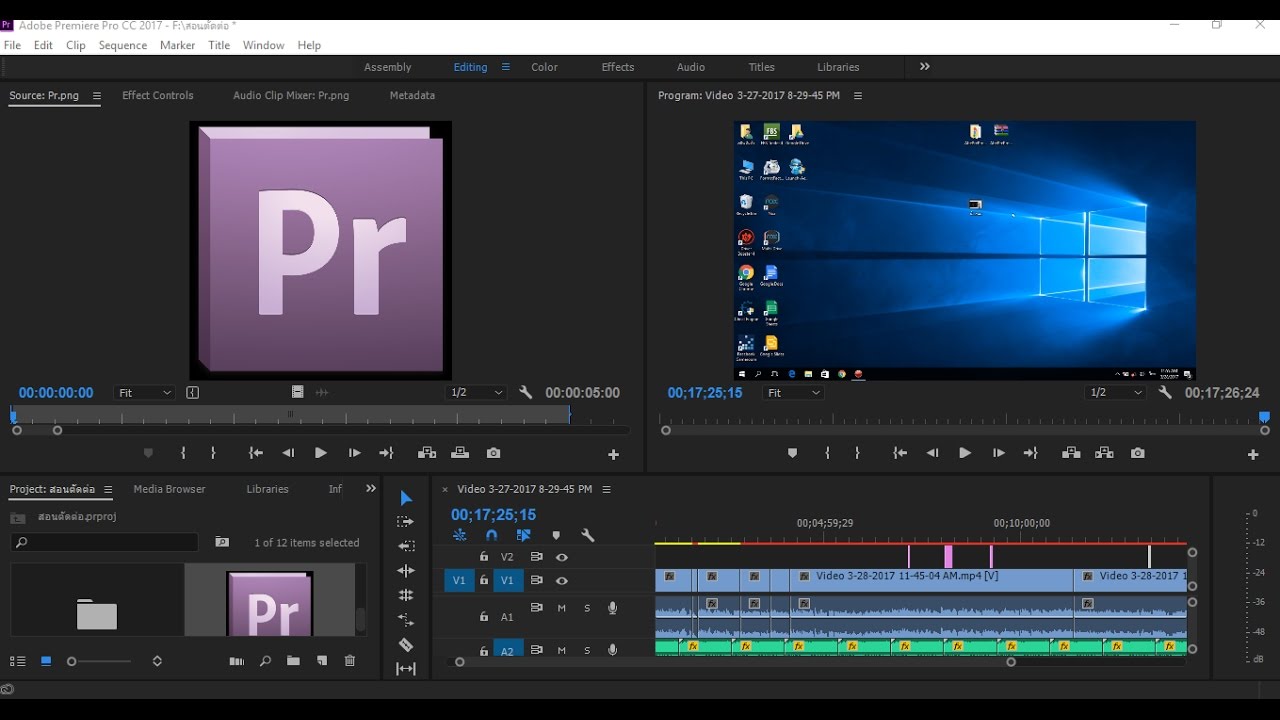Toggle lock on V2 track

tap(484, 557)
